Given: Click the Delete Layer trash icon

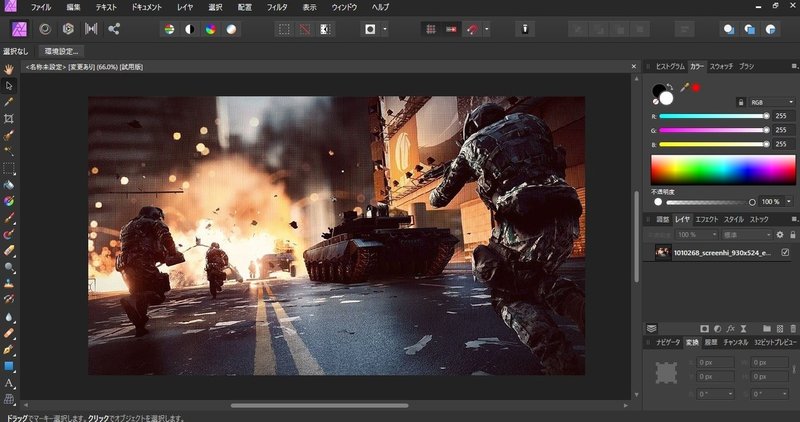Looking at the screenshot, I should (793, 329).
